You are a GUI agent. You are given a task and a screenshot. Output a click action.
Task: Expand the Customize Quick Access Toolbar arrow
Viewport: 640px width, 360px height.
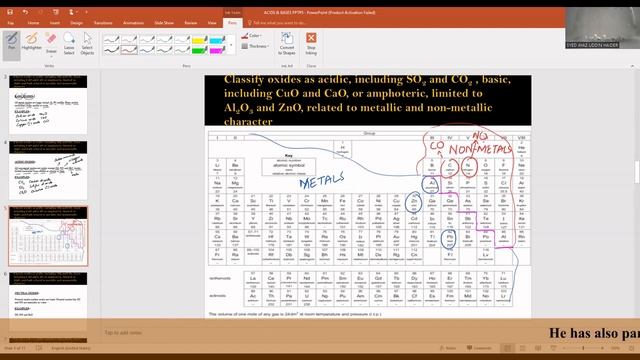[x=87, y=12]
